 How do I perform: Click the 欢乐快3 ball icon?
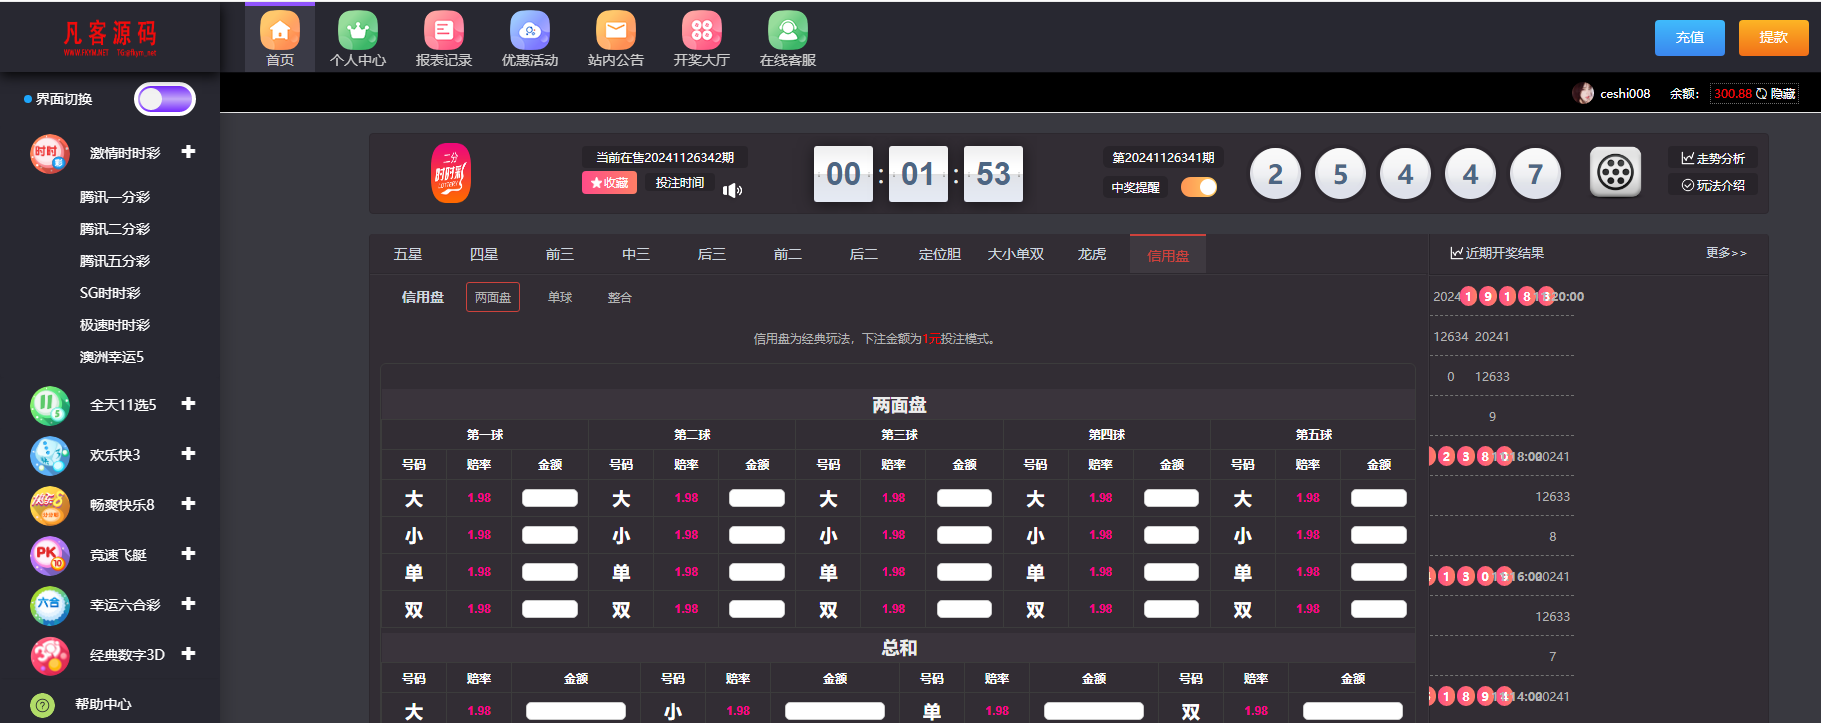coord(49,455)
